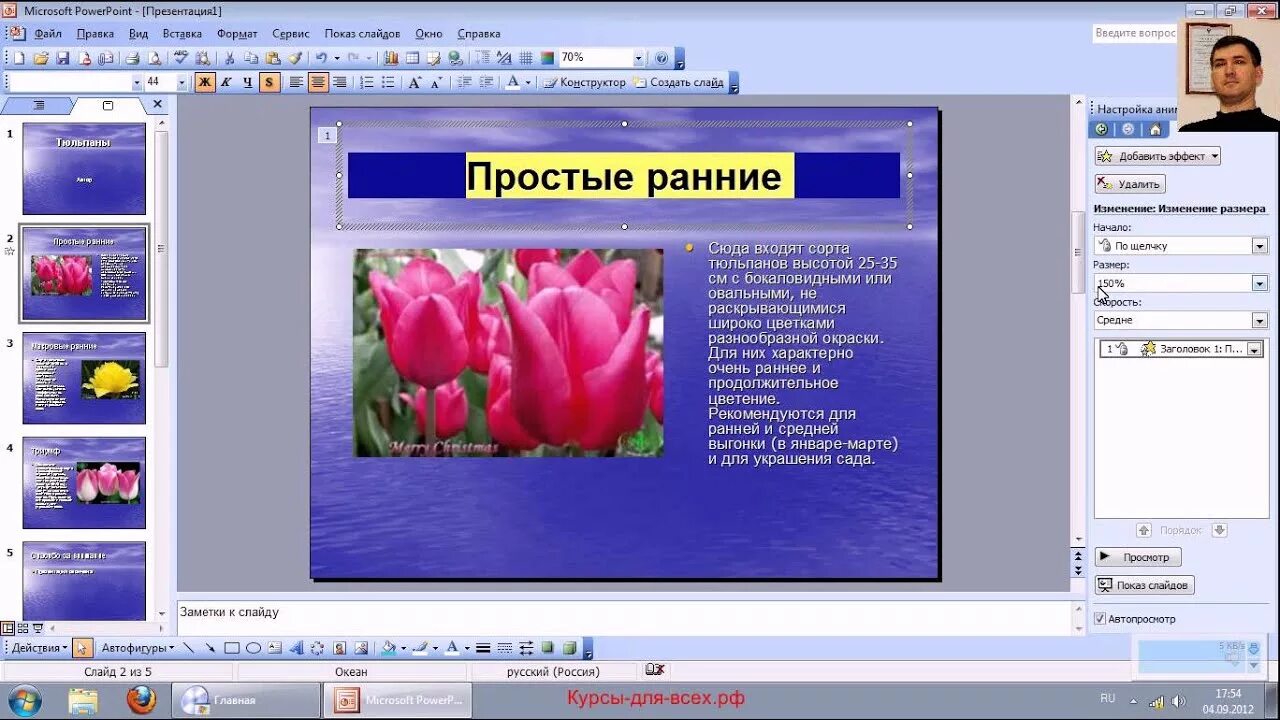Open the Файл menu
This screenshot has height=720, width=1280.
(48, 33)
